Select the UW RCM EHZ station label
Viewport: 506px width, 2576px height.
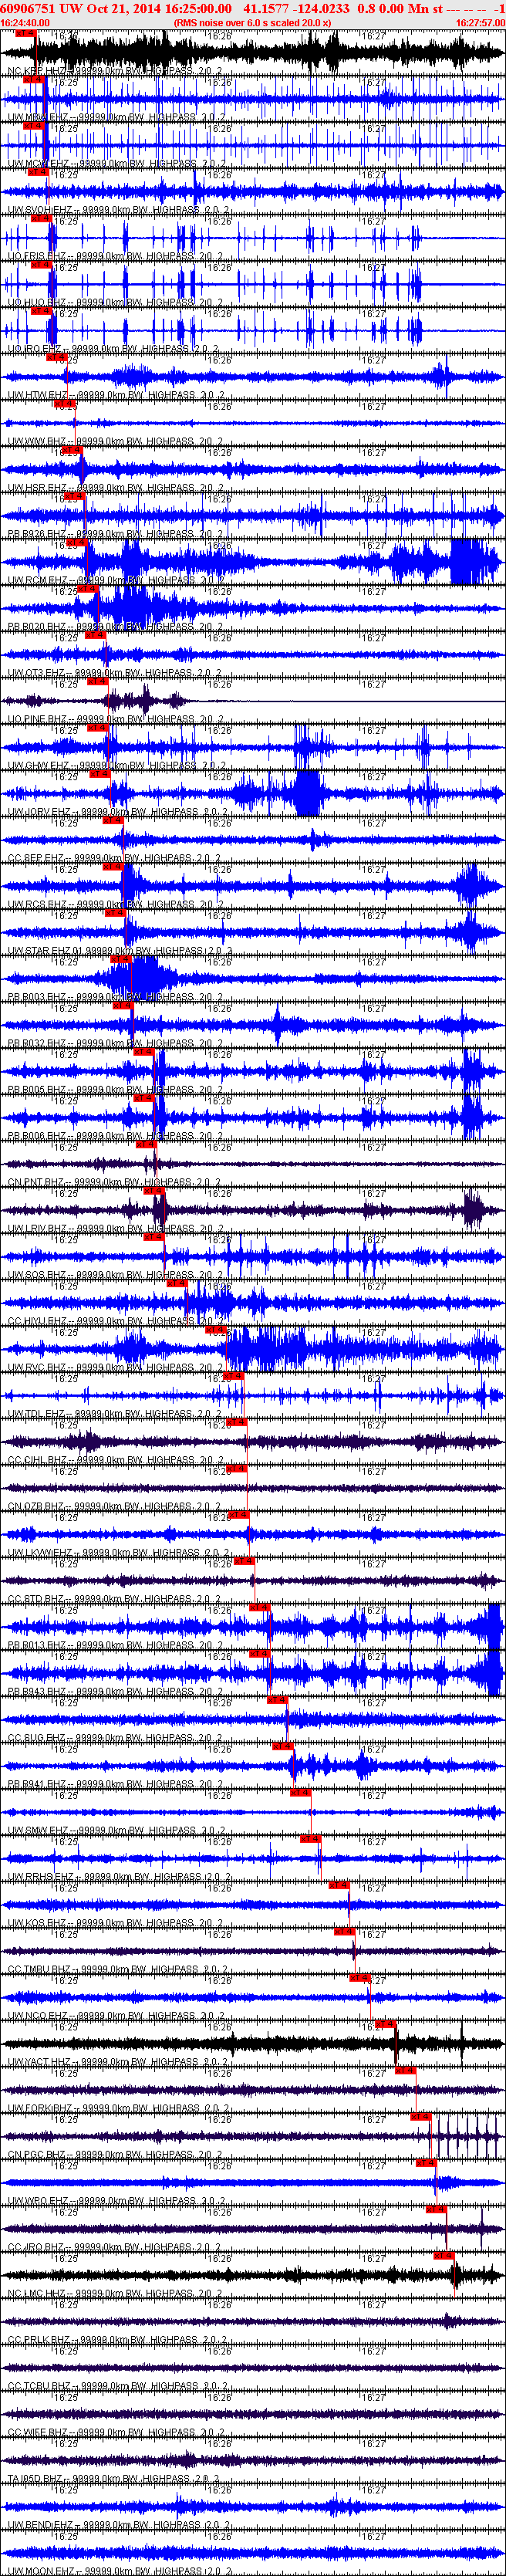pos(116,580)
